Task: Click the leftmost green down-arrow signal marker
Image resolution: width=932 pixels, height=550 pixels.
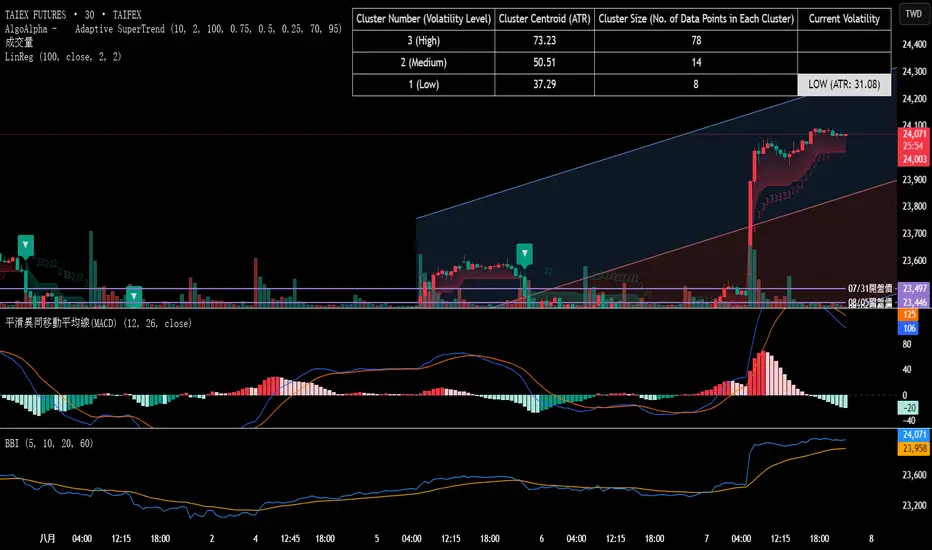Action: point(25,244)
